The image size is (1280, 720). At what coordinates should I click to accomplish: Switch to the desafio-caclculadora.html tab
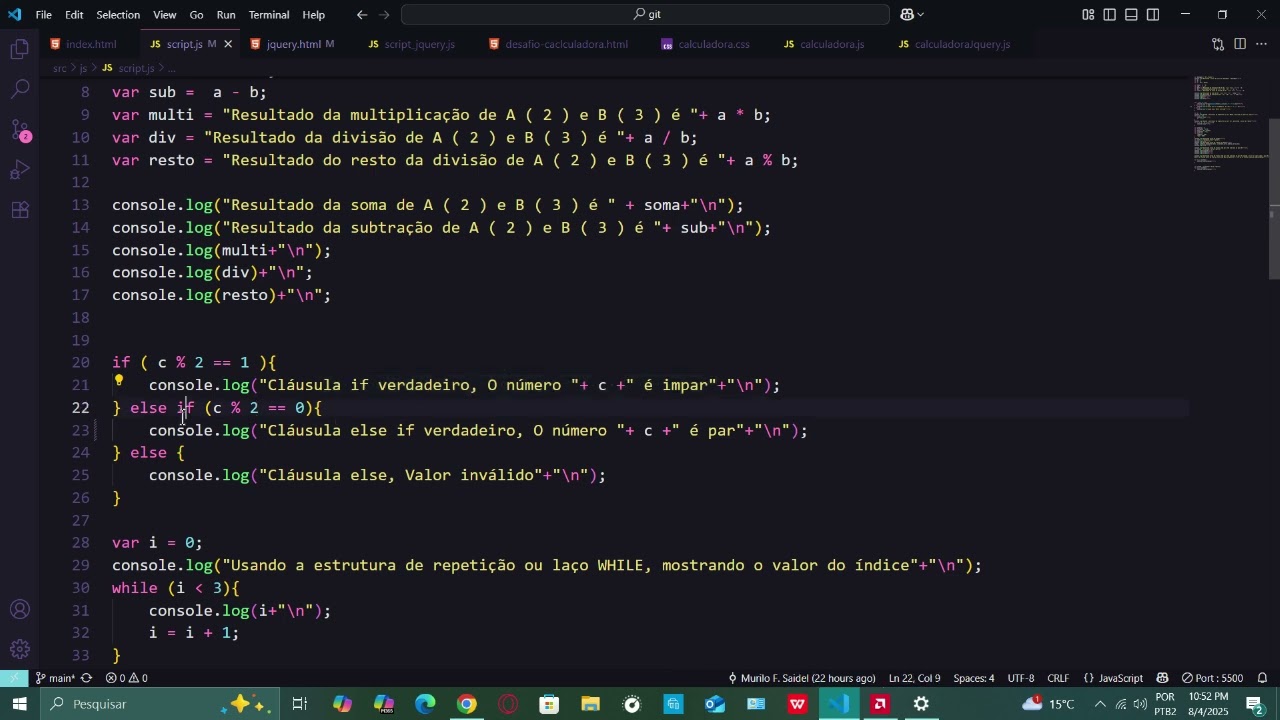(x=564, y=45)
